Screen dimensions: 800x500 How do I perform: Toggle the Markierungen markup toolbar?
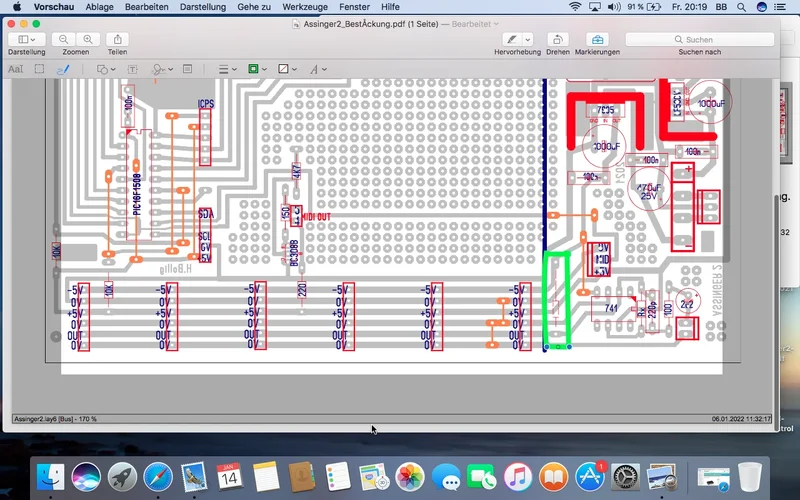click(x=597, y=38)
